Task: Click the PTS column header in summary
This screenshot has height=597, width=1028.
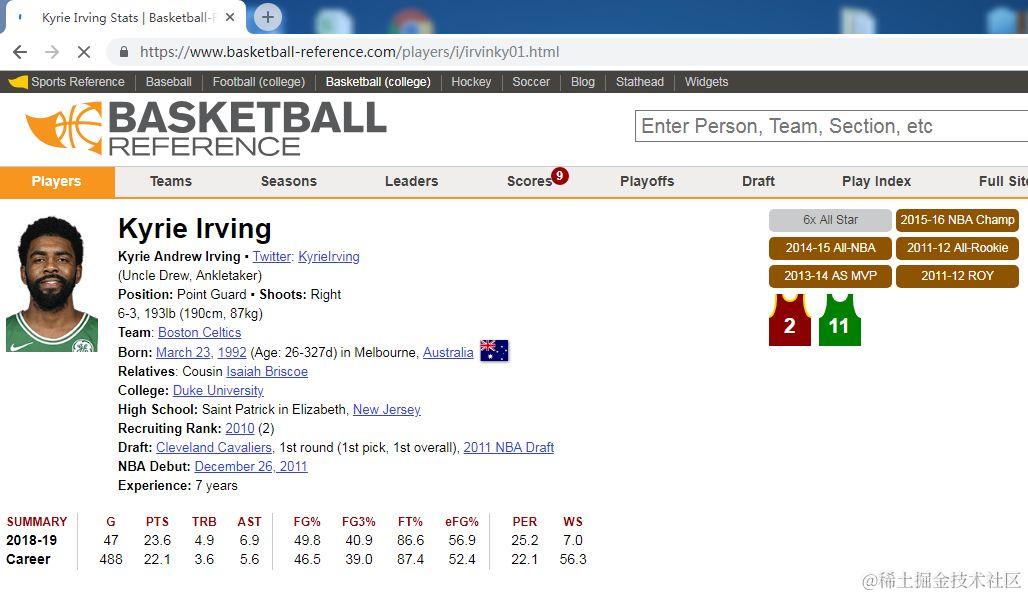Action: pyautogui.click(x=157, y=522)
